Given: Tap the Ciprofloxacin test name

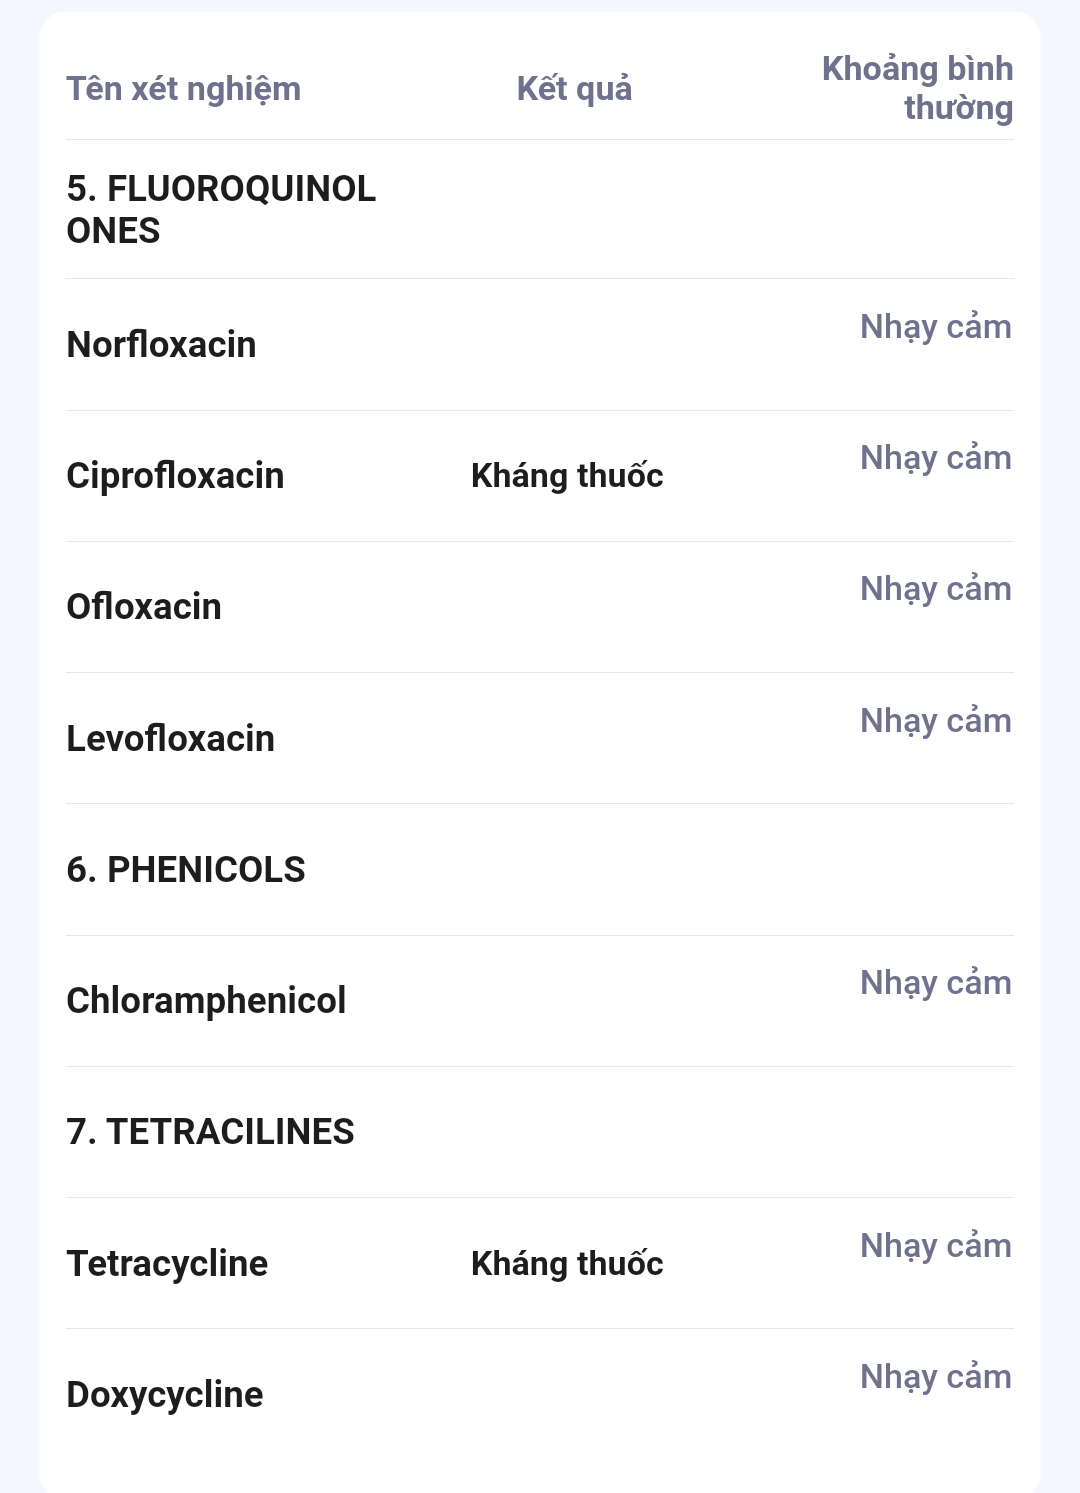Looking at the screenshot, I should click(x=175, y=476).
